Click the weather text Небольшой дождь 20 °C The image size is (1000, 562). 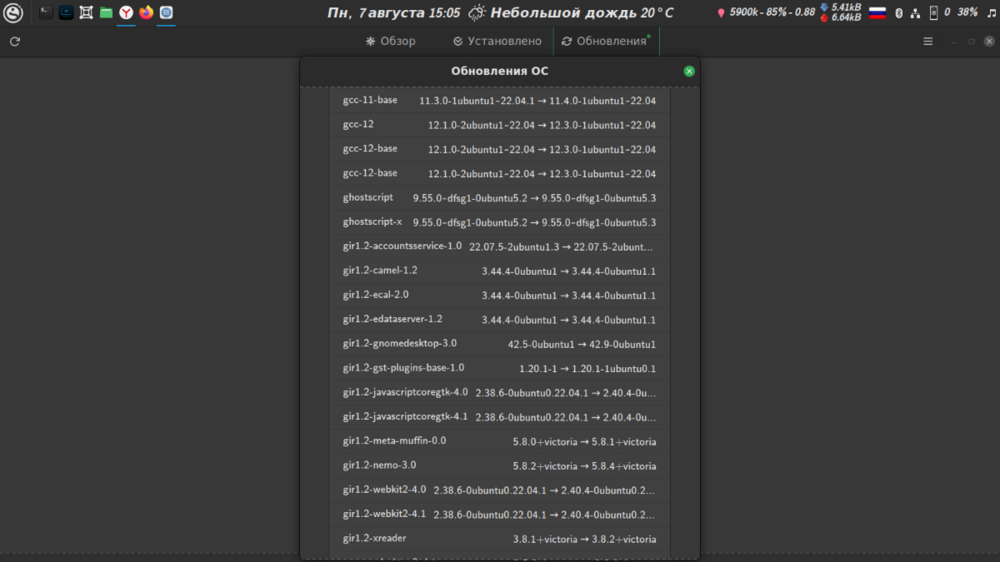point(582,13)
